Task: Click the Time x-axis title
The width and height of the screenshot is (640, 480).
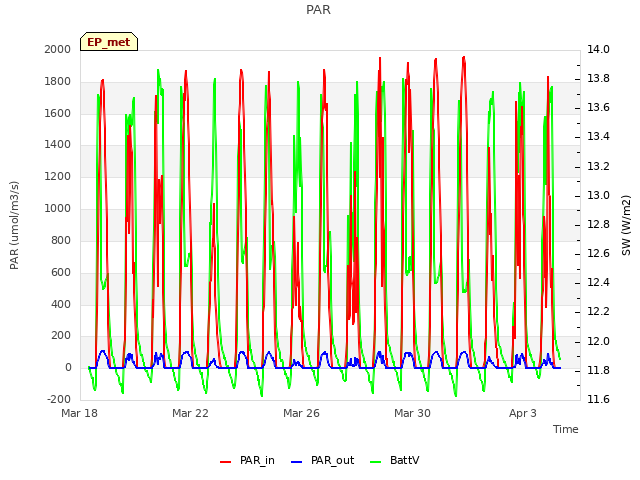Action: [566, 429]
